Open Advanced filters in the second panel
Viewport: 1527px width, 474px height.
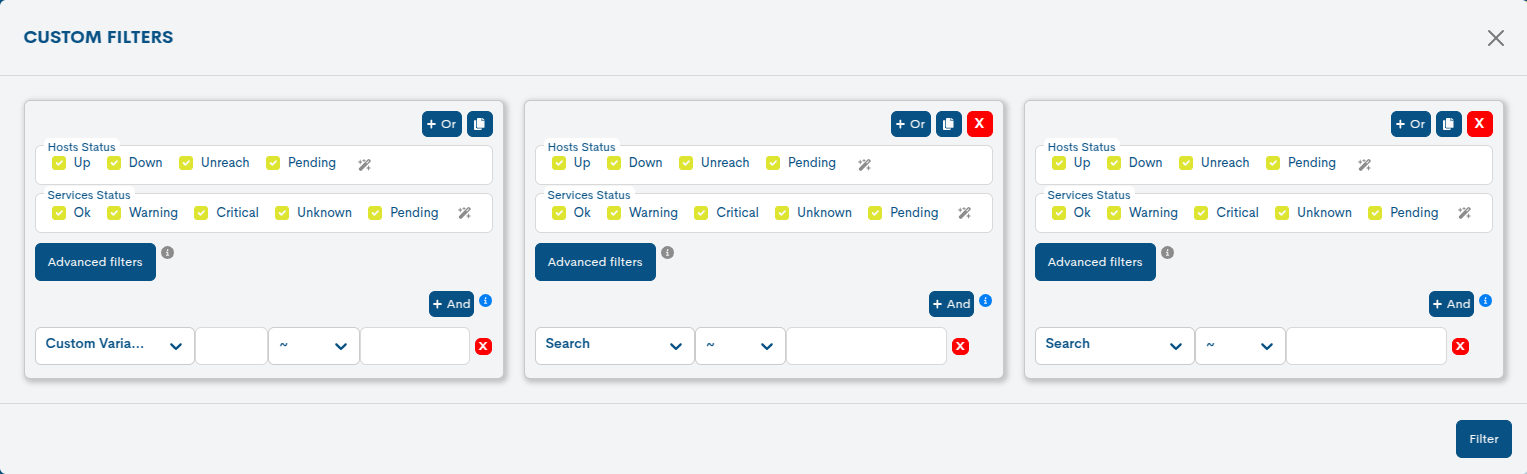(x=595, y=262)
